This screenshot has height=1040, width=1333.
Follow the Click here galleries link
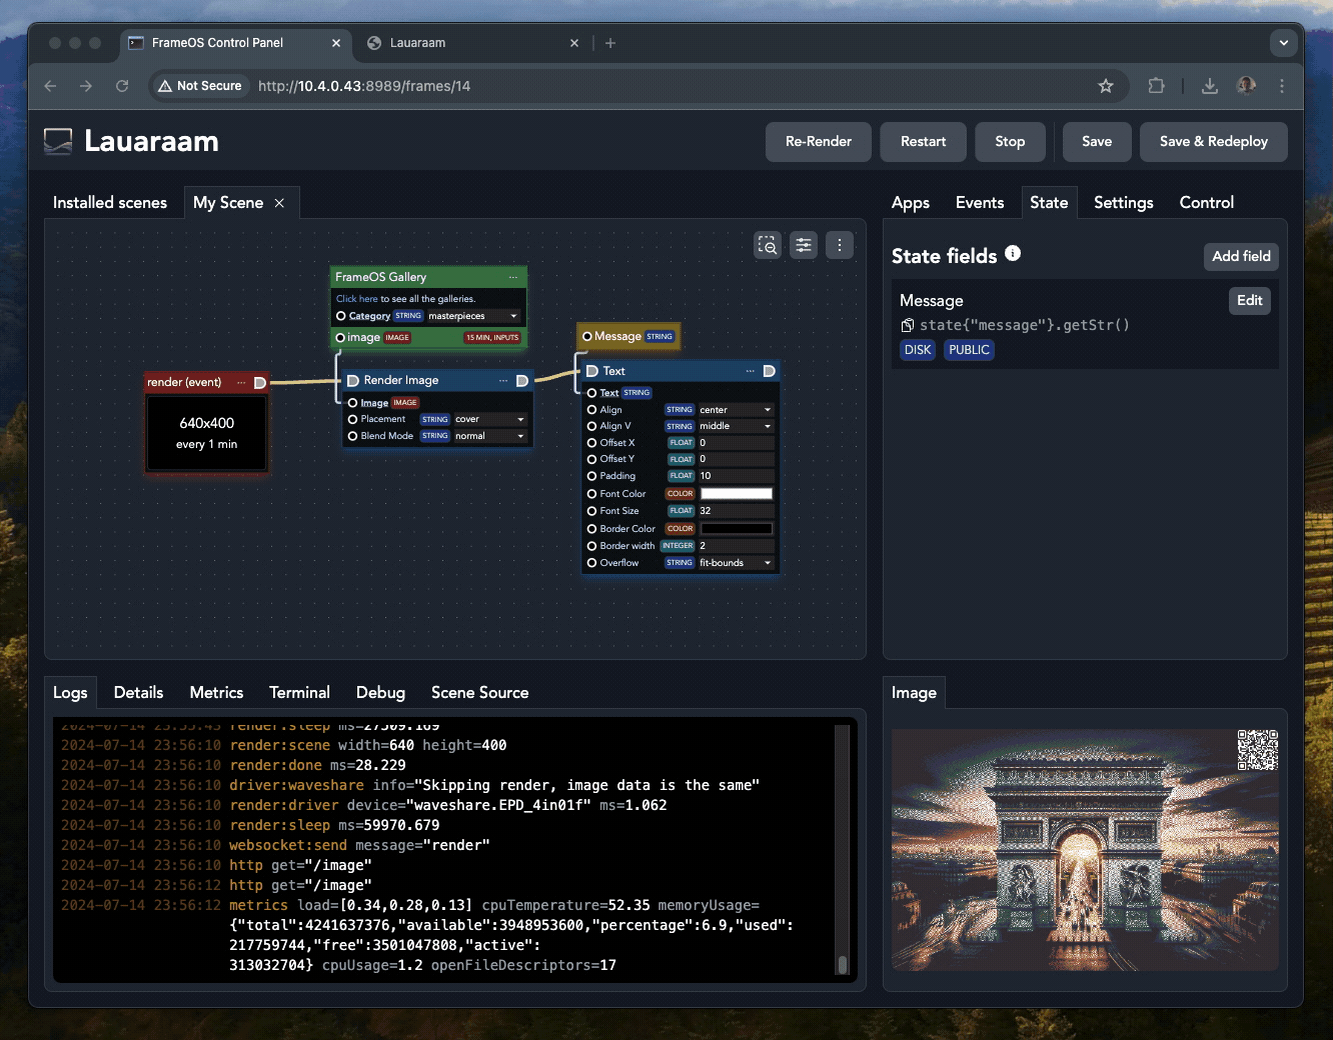(x=357, y=299)
